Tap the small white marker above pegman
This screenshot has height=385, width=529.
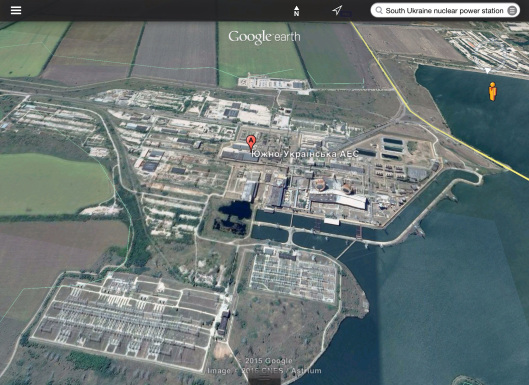487,71
